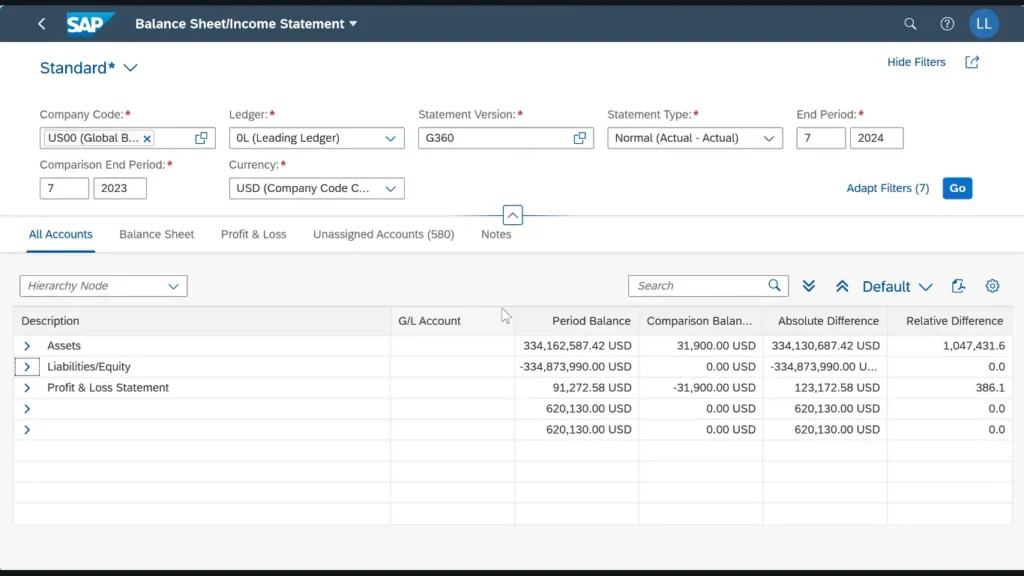Click the export table icon
The height and width of the screenshot is (576, 1024).
pyautogui.click(x=958, y=286)
